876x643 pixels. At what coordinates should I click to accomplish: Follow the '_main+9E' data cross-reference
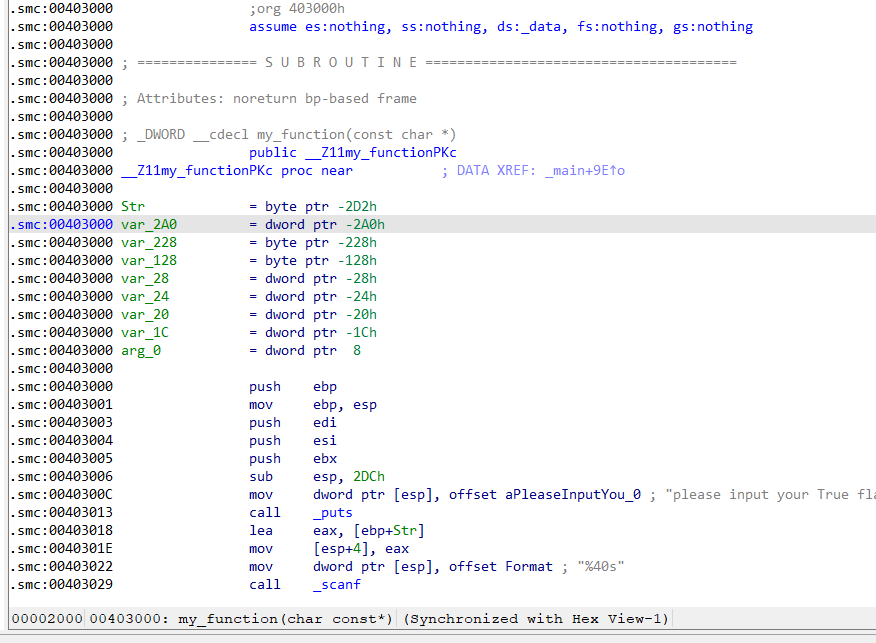point(584,170)
